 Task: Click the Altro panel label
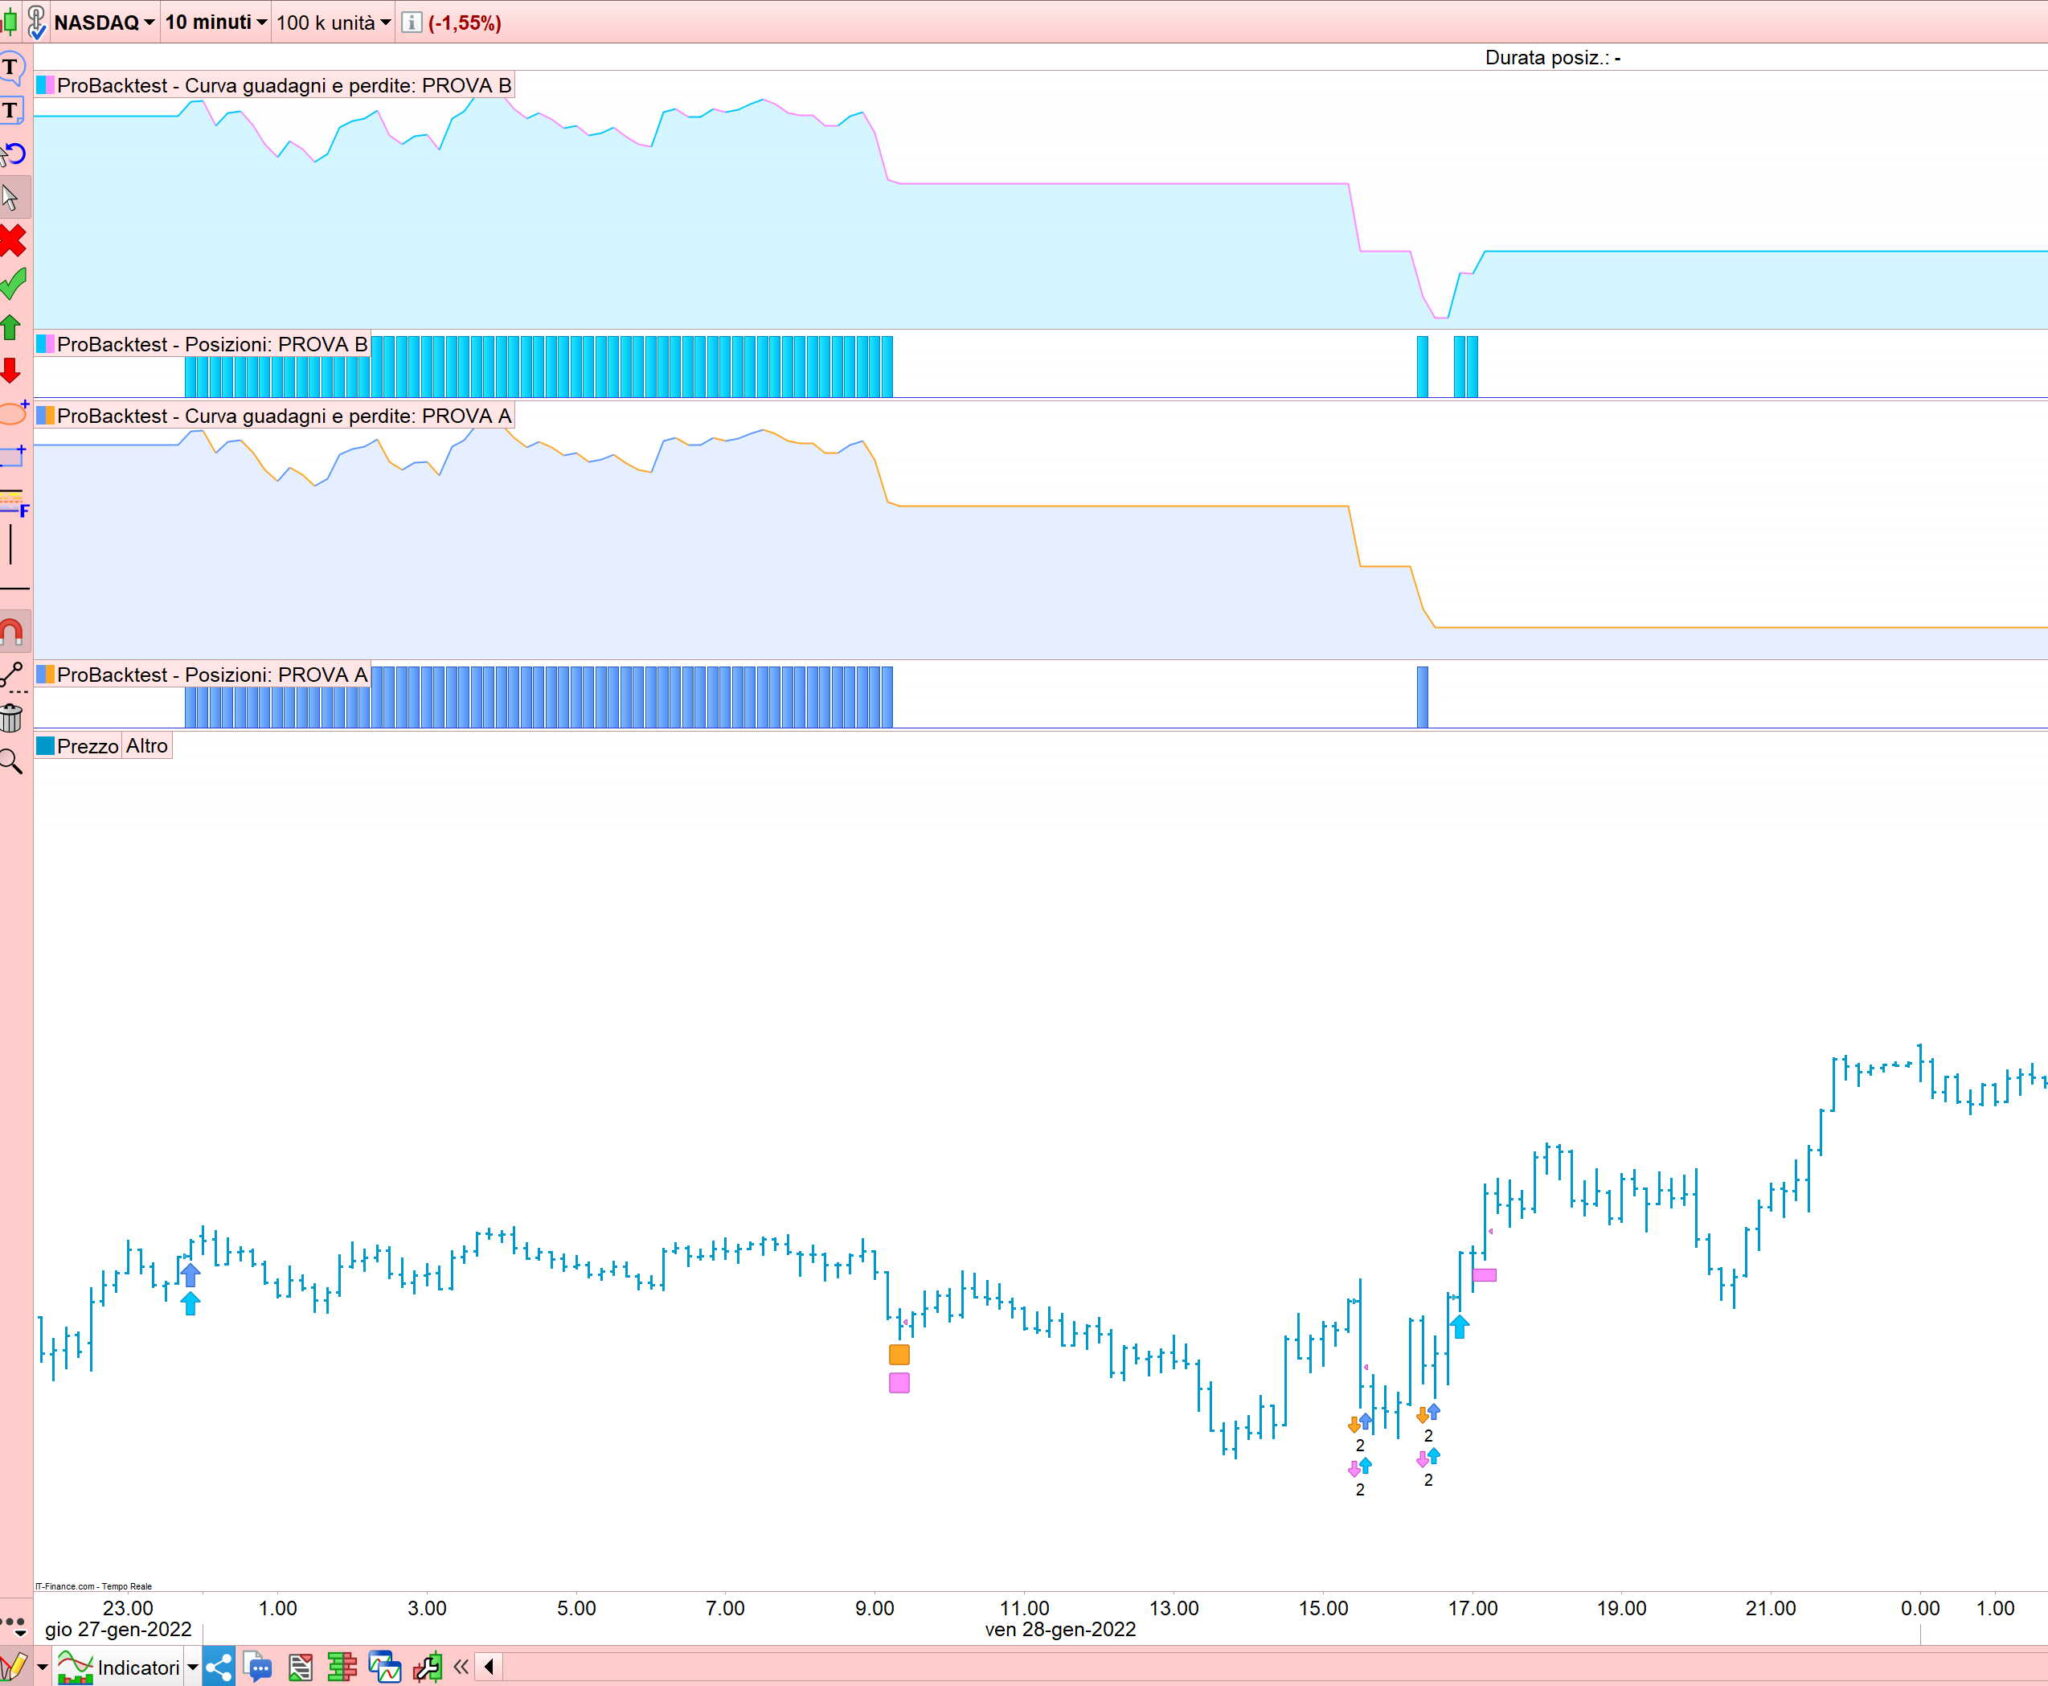[x=147, y=746]
